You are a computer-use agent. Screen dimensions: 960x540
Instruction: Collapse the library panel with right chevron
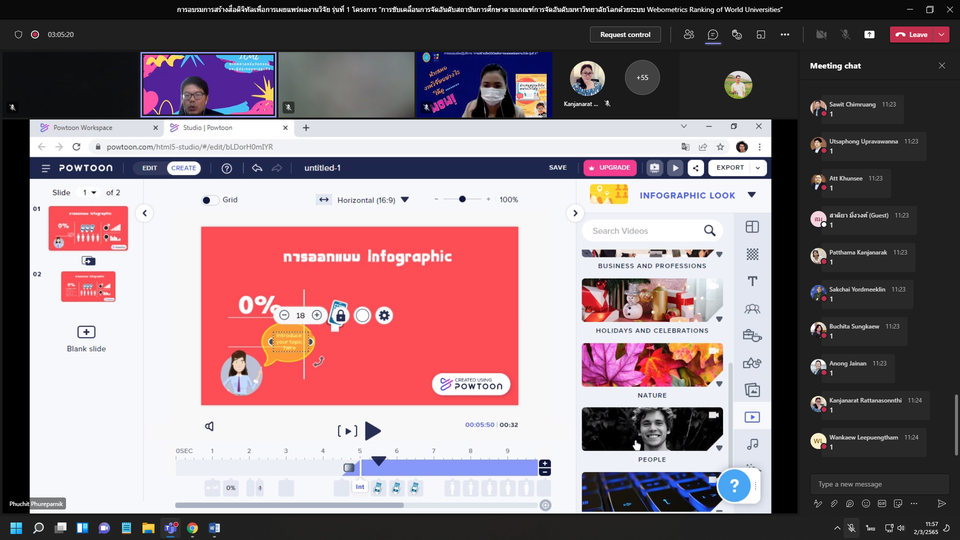[x=575, y=213]
